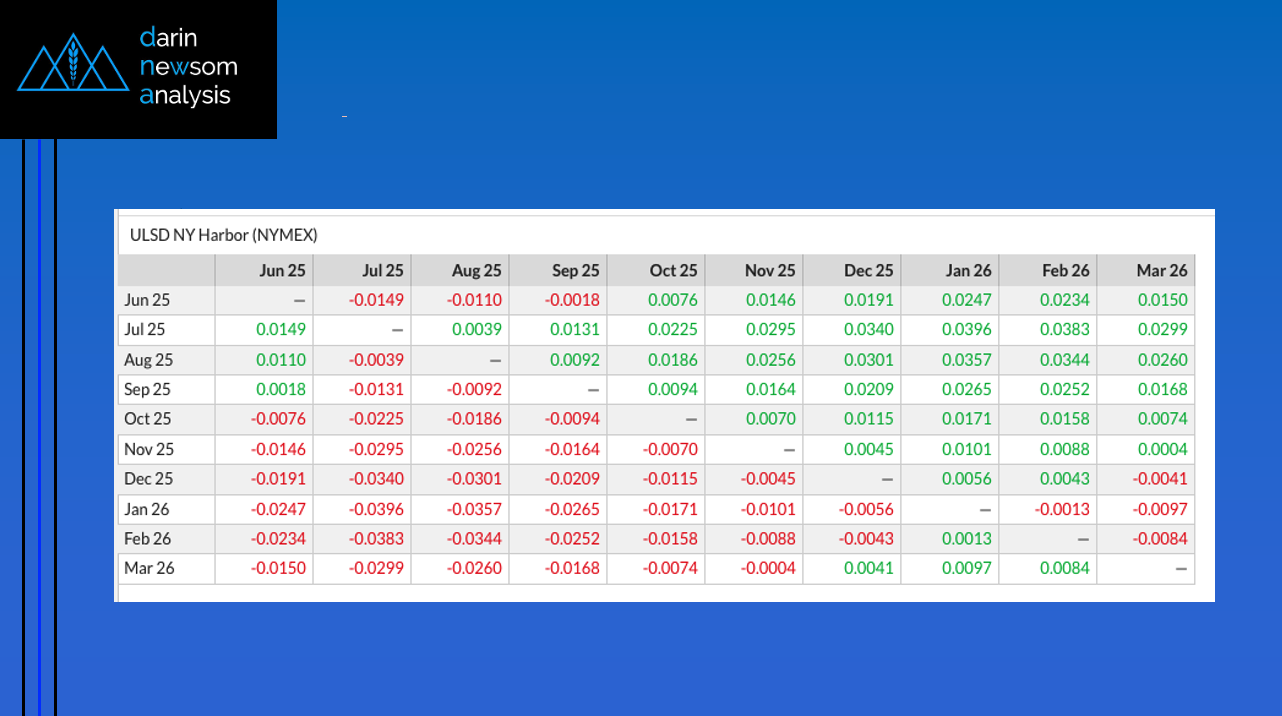Select the ULSD NY Harbor (NYMEX) table title
Image resolution: width=1282 pixels, height=716 pixels.
click(223, 235)
